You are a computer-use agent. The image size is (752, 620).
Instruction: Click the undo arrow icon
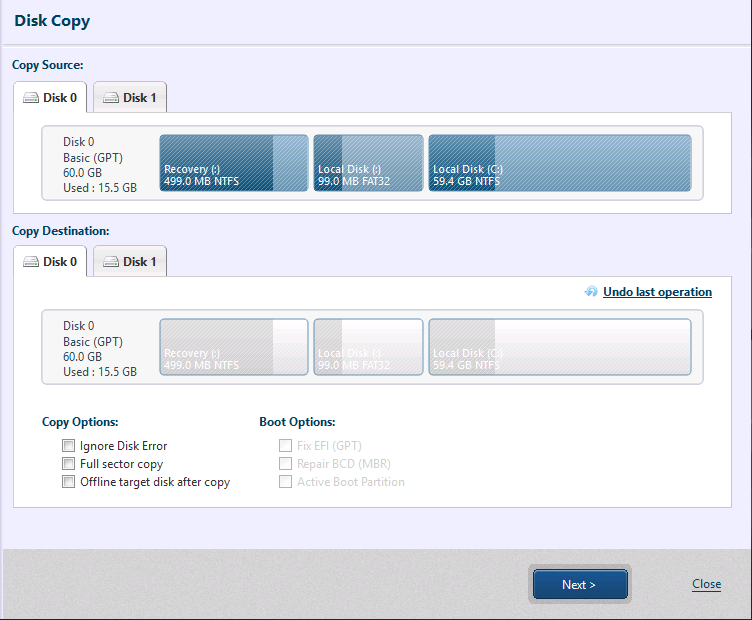591,292
